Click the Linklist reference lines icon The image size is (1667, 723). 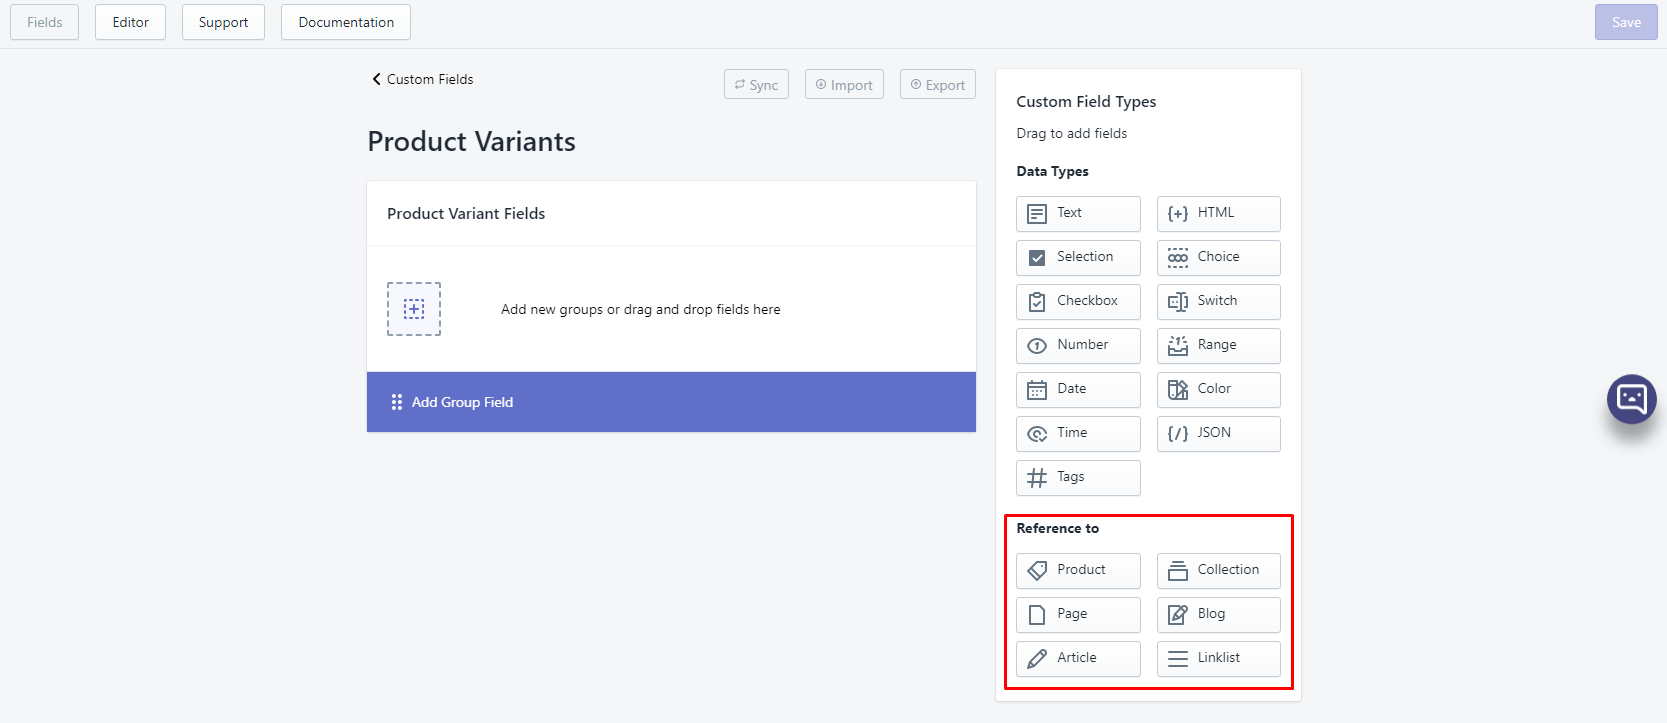tap(1178, 659)
